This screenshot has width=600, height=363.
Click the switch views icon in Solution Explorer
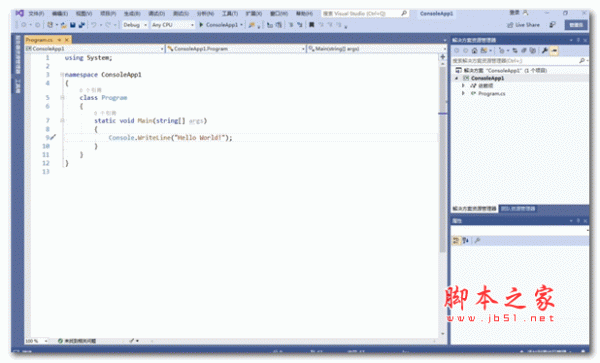pos(485,50)
